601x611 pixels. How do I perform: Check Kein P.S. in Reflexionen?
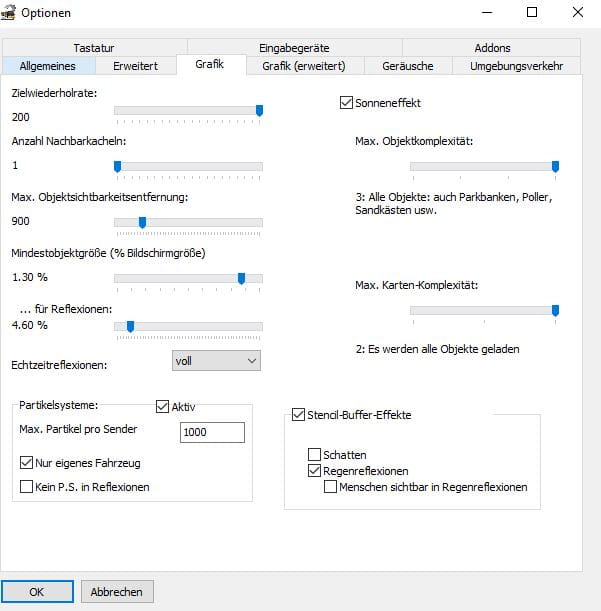[27, 487]
